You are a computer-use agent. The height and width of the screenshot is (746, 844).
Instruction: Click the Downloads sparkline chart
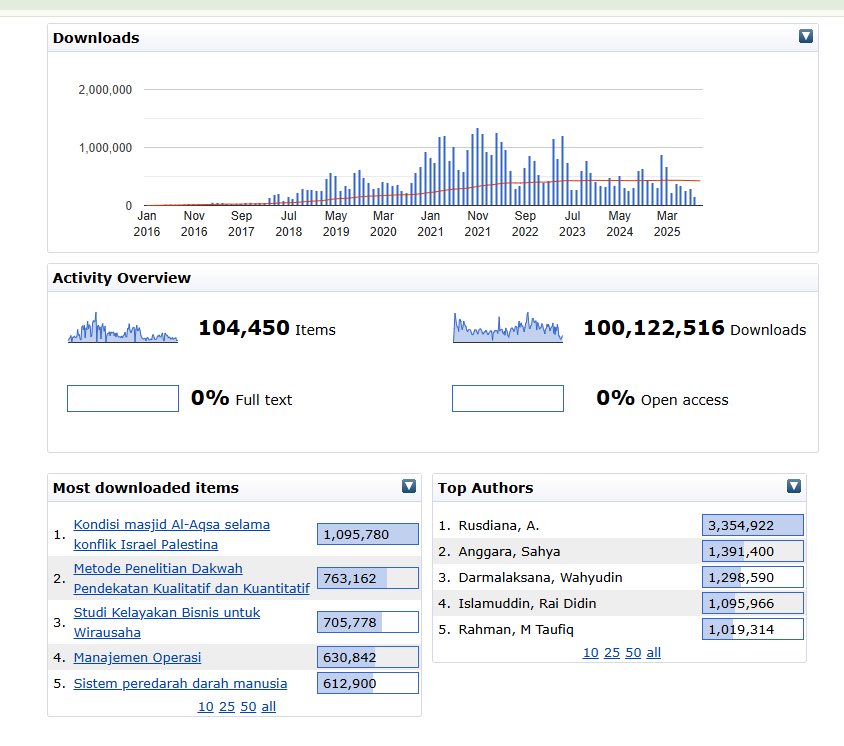507,328
